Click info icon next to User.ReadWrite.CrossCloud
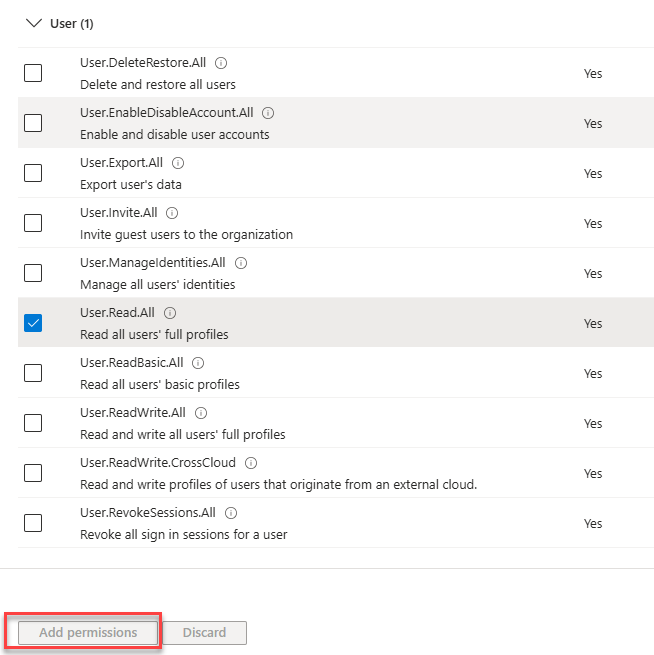The width and height of the screenshot is (654, 655). (x=251, y=463)
